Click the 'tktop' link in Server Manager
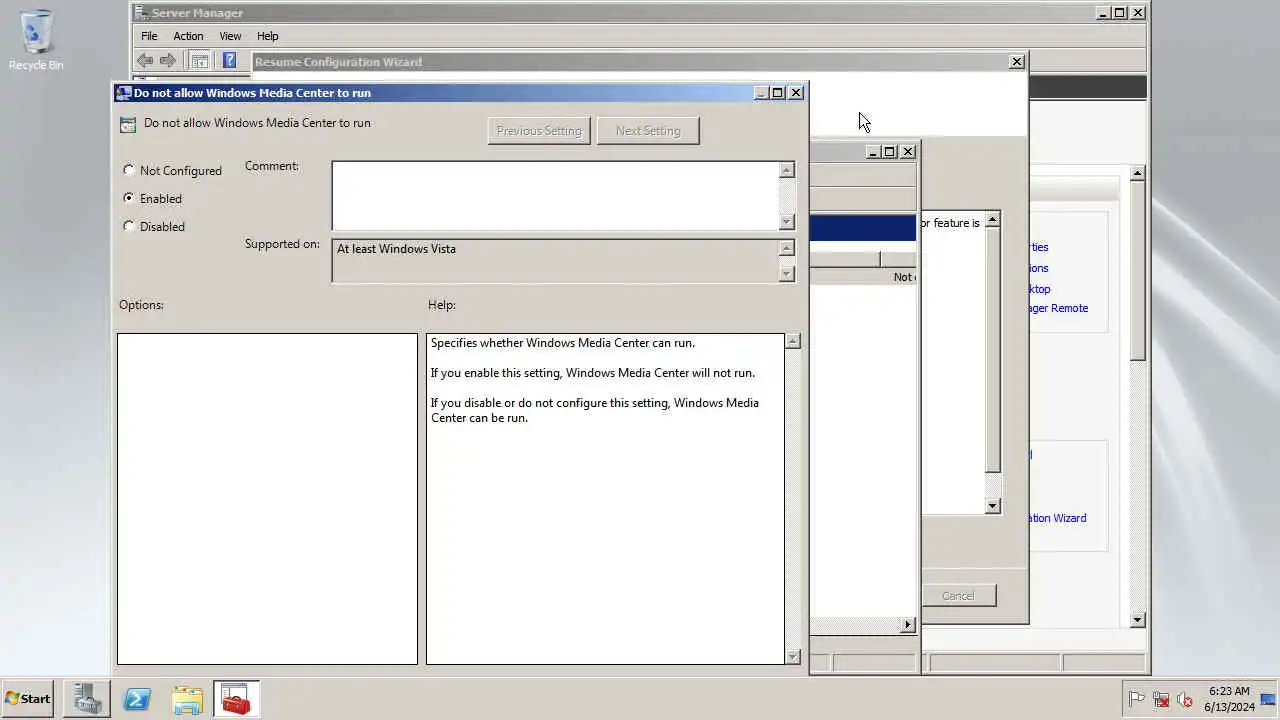The height and width of the screenshot is (720, 1280). (x=1039, y=289)
